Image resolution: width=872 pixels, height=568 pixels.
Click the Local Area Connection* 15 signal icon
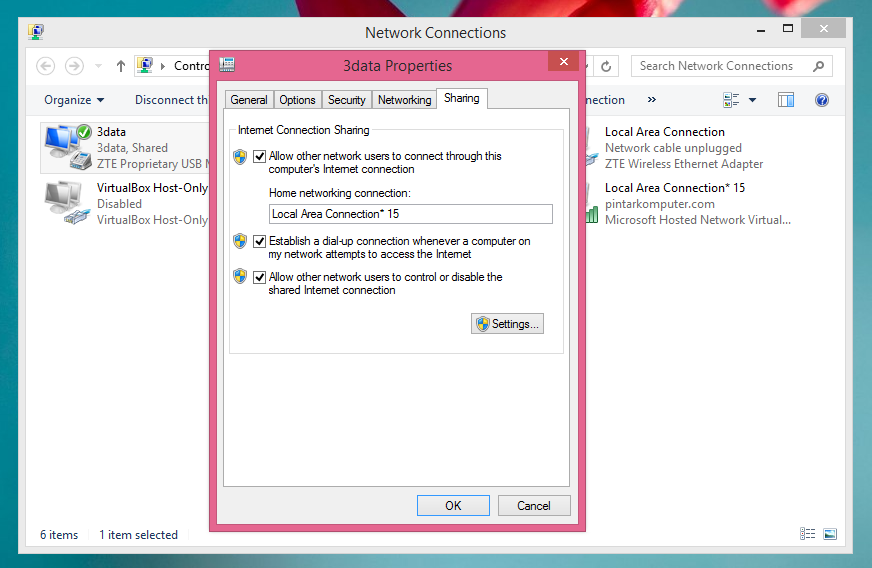592,214
